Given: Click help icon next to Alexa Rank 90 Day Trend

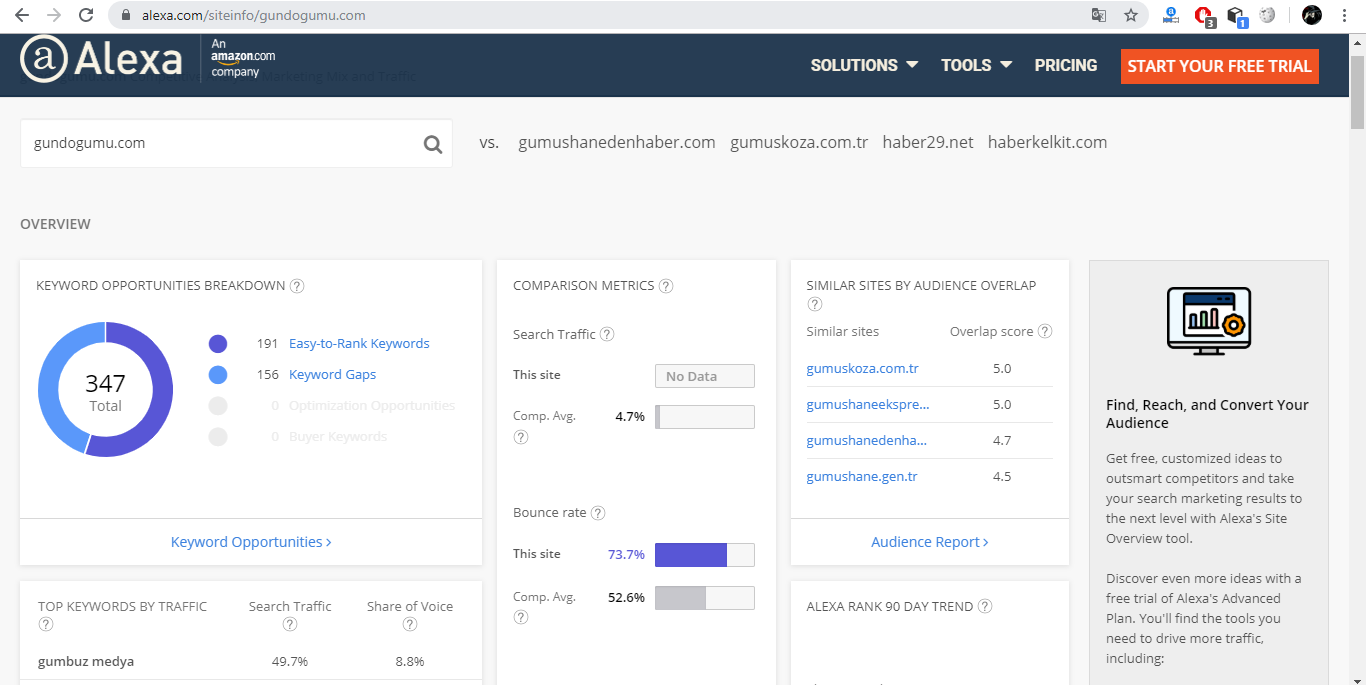Looking at the screenshot, I should click(x=985, y=606).
